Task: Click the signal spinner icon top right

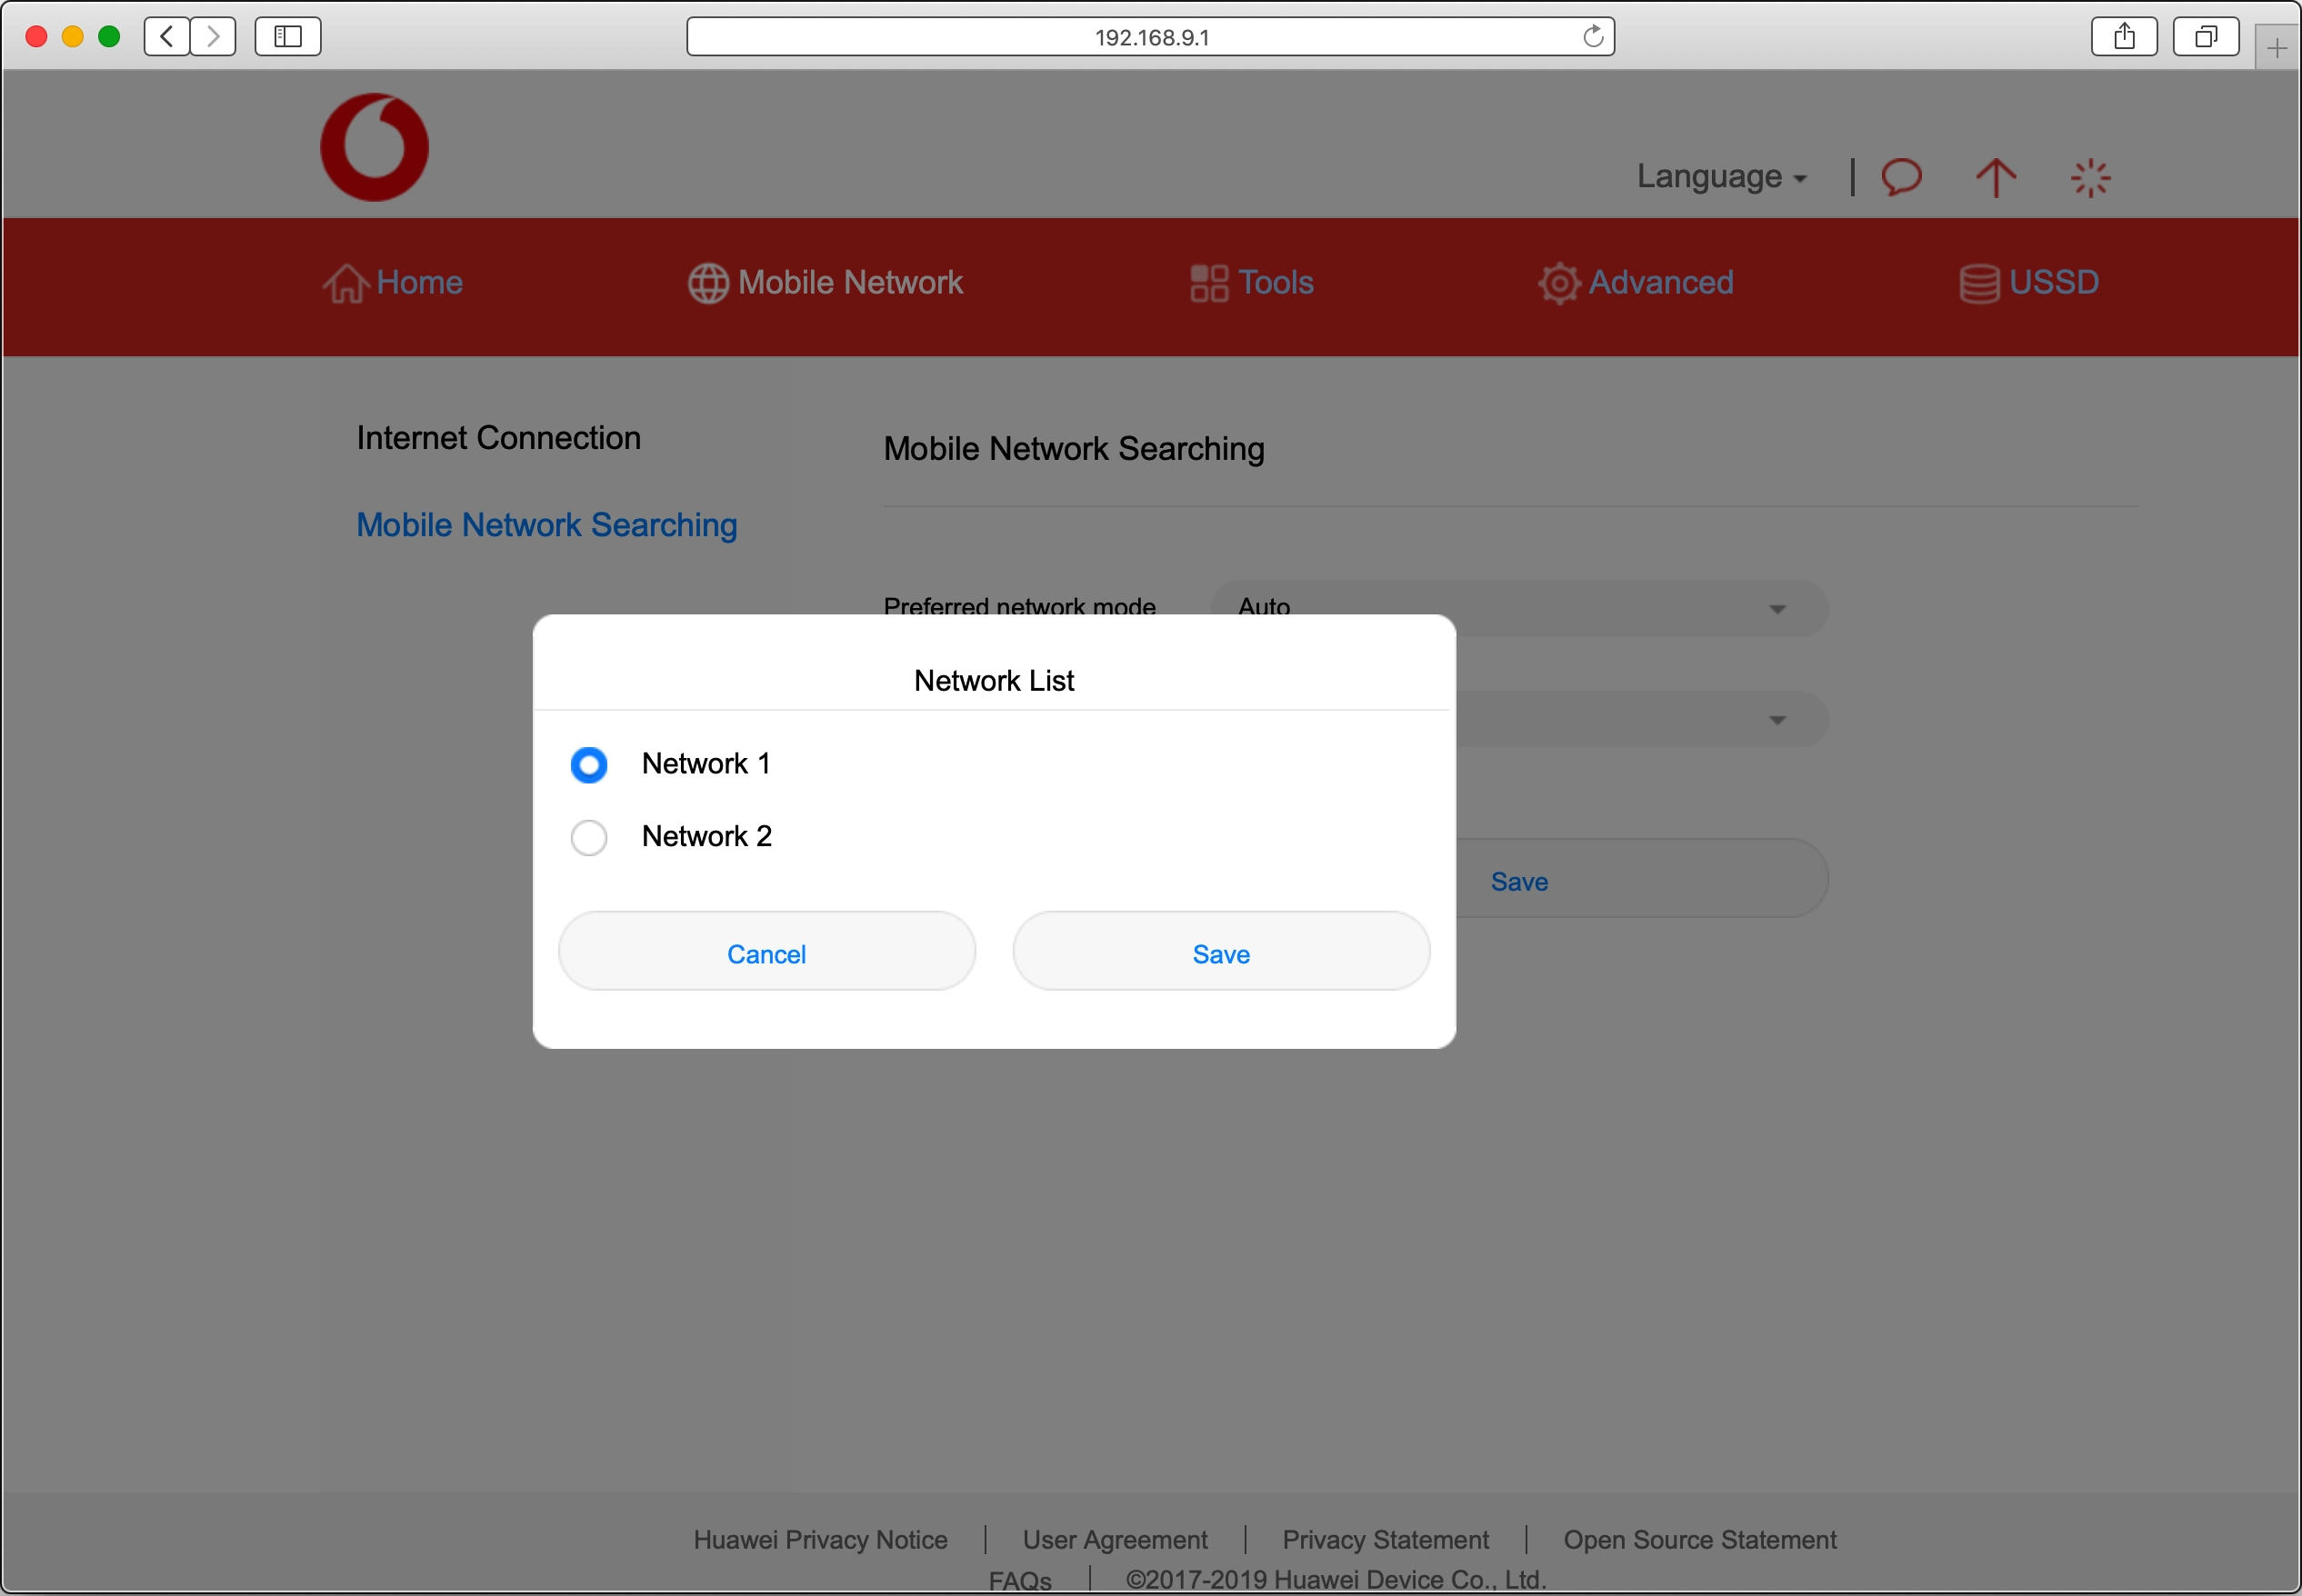Action: [x=2090, y=177]
